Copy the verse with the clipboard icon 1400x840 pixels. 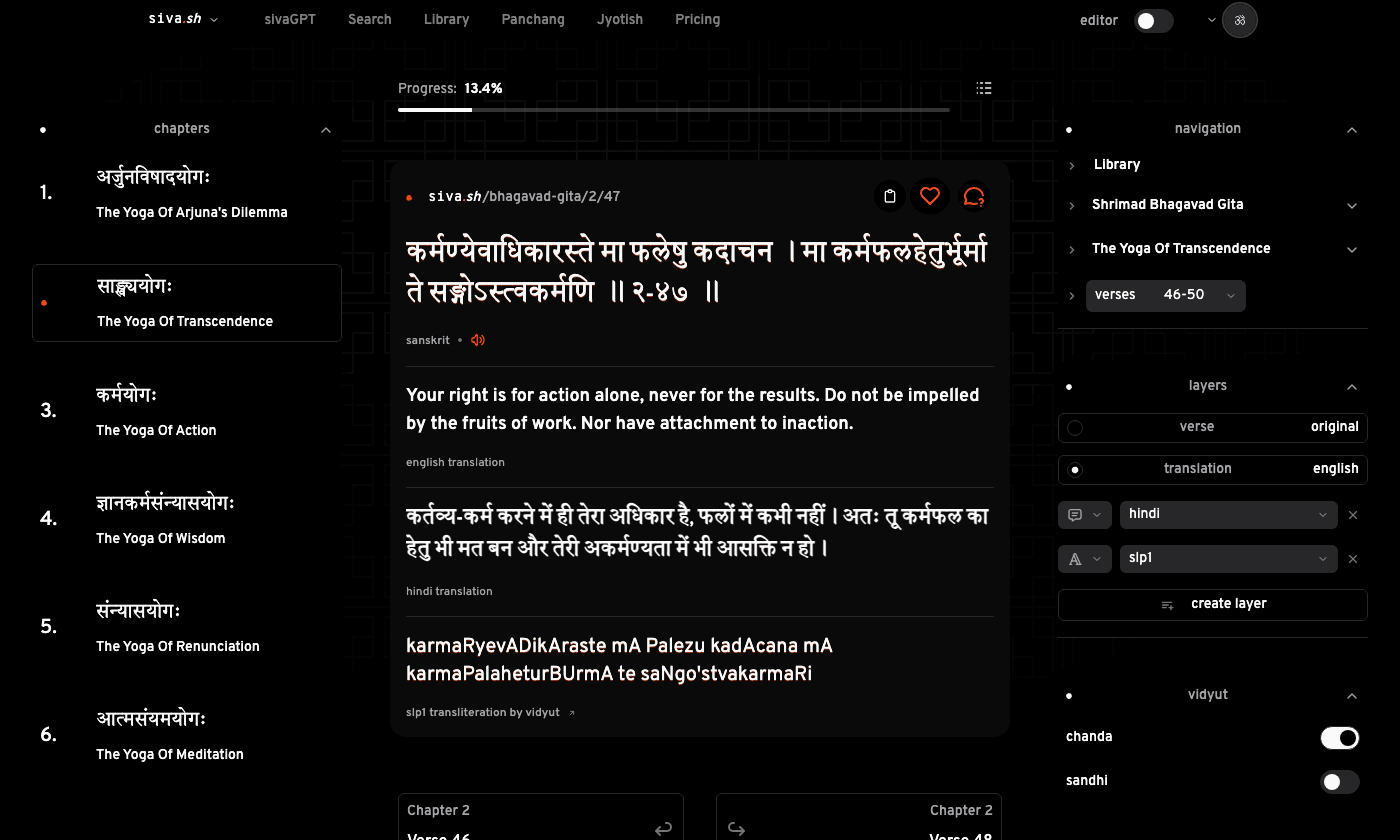(890, 196)
